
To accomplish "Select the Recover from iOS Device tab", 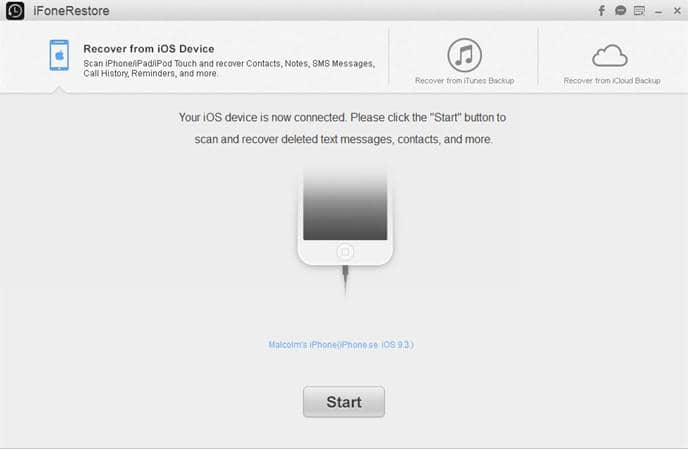I will coord(194,57).
